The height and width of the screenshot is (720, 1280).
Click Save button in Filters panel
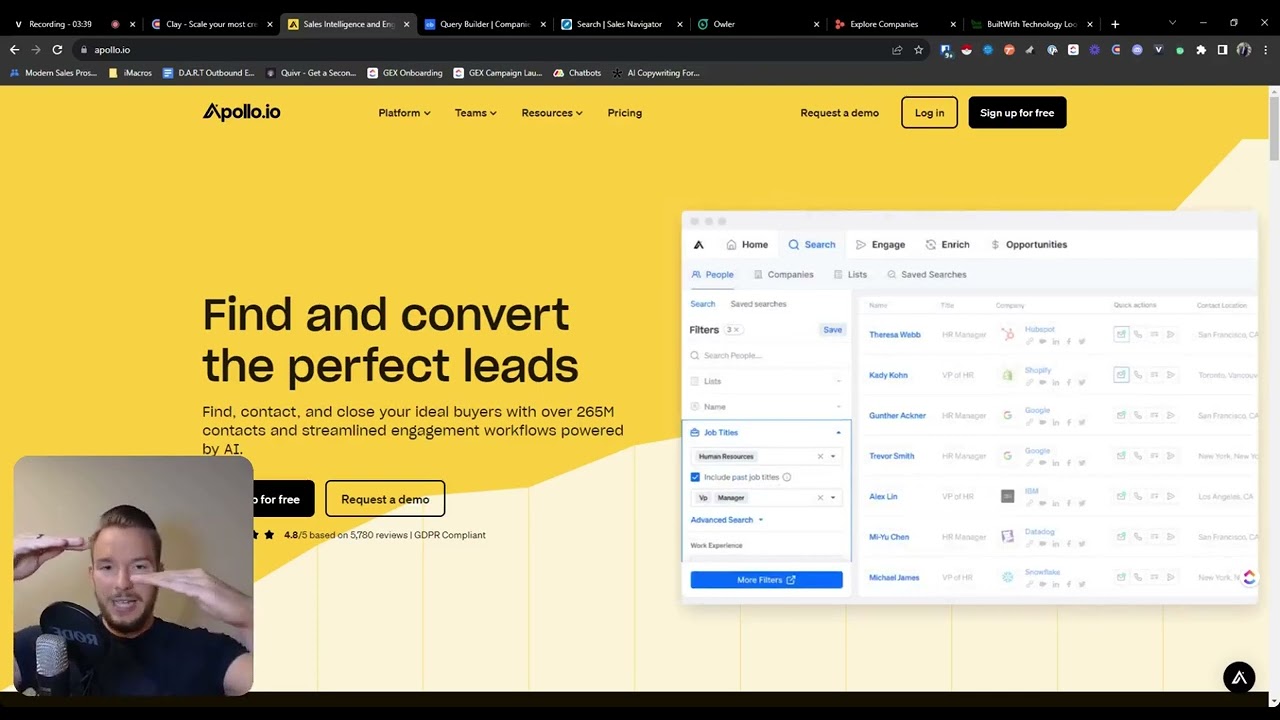tap(832, 329)
